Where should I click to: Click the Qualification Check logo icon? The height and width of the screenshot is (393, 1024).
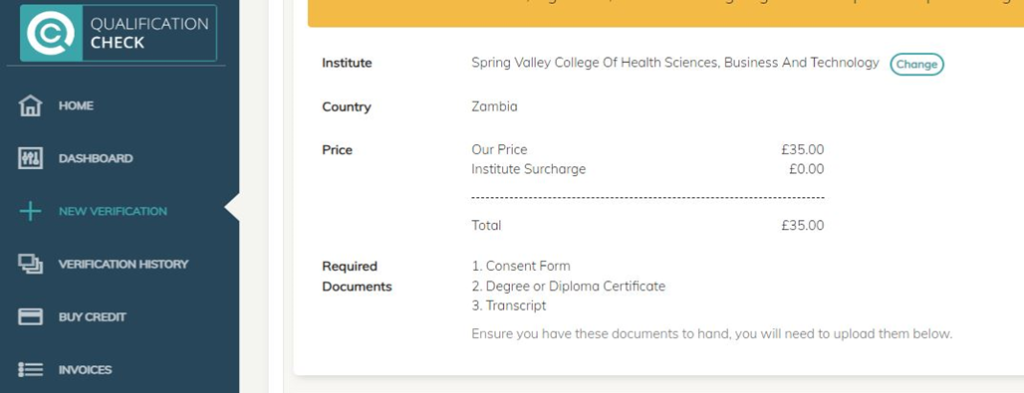click(51, 33)
